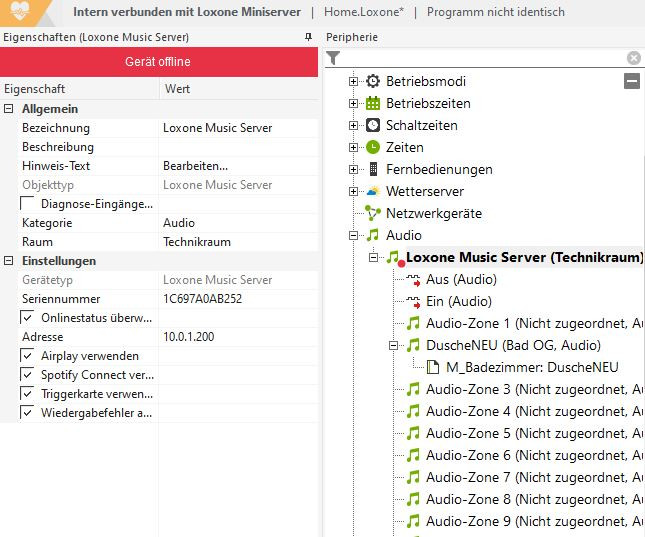
Task: Collapse the Allgemein property group
Action: (x=8, y=109)
